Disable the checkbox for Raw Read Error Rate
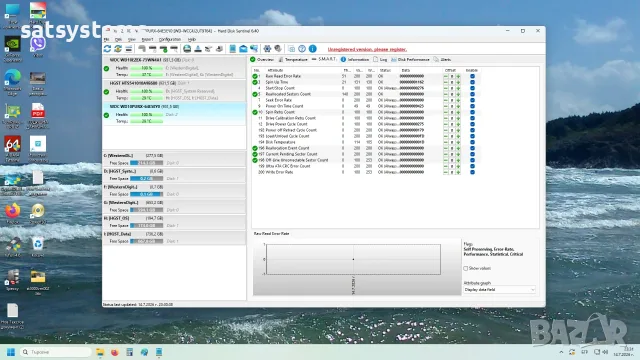Viewport: 640px width, 360px height. [472, 76]
